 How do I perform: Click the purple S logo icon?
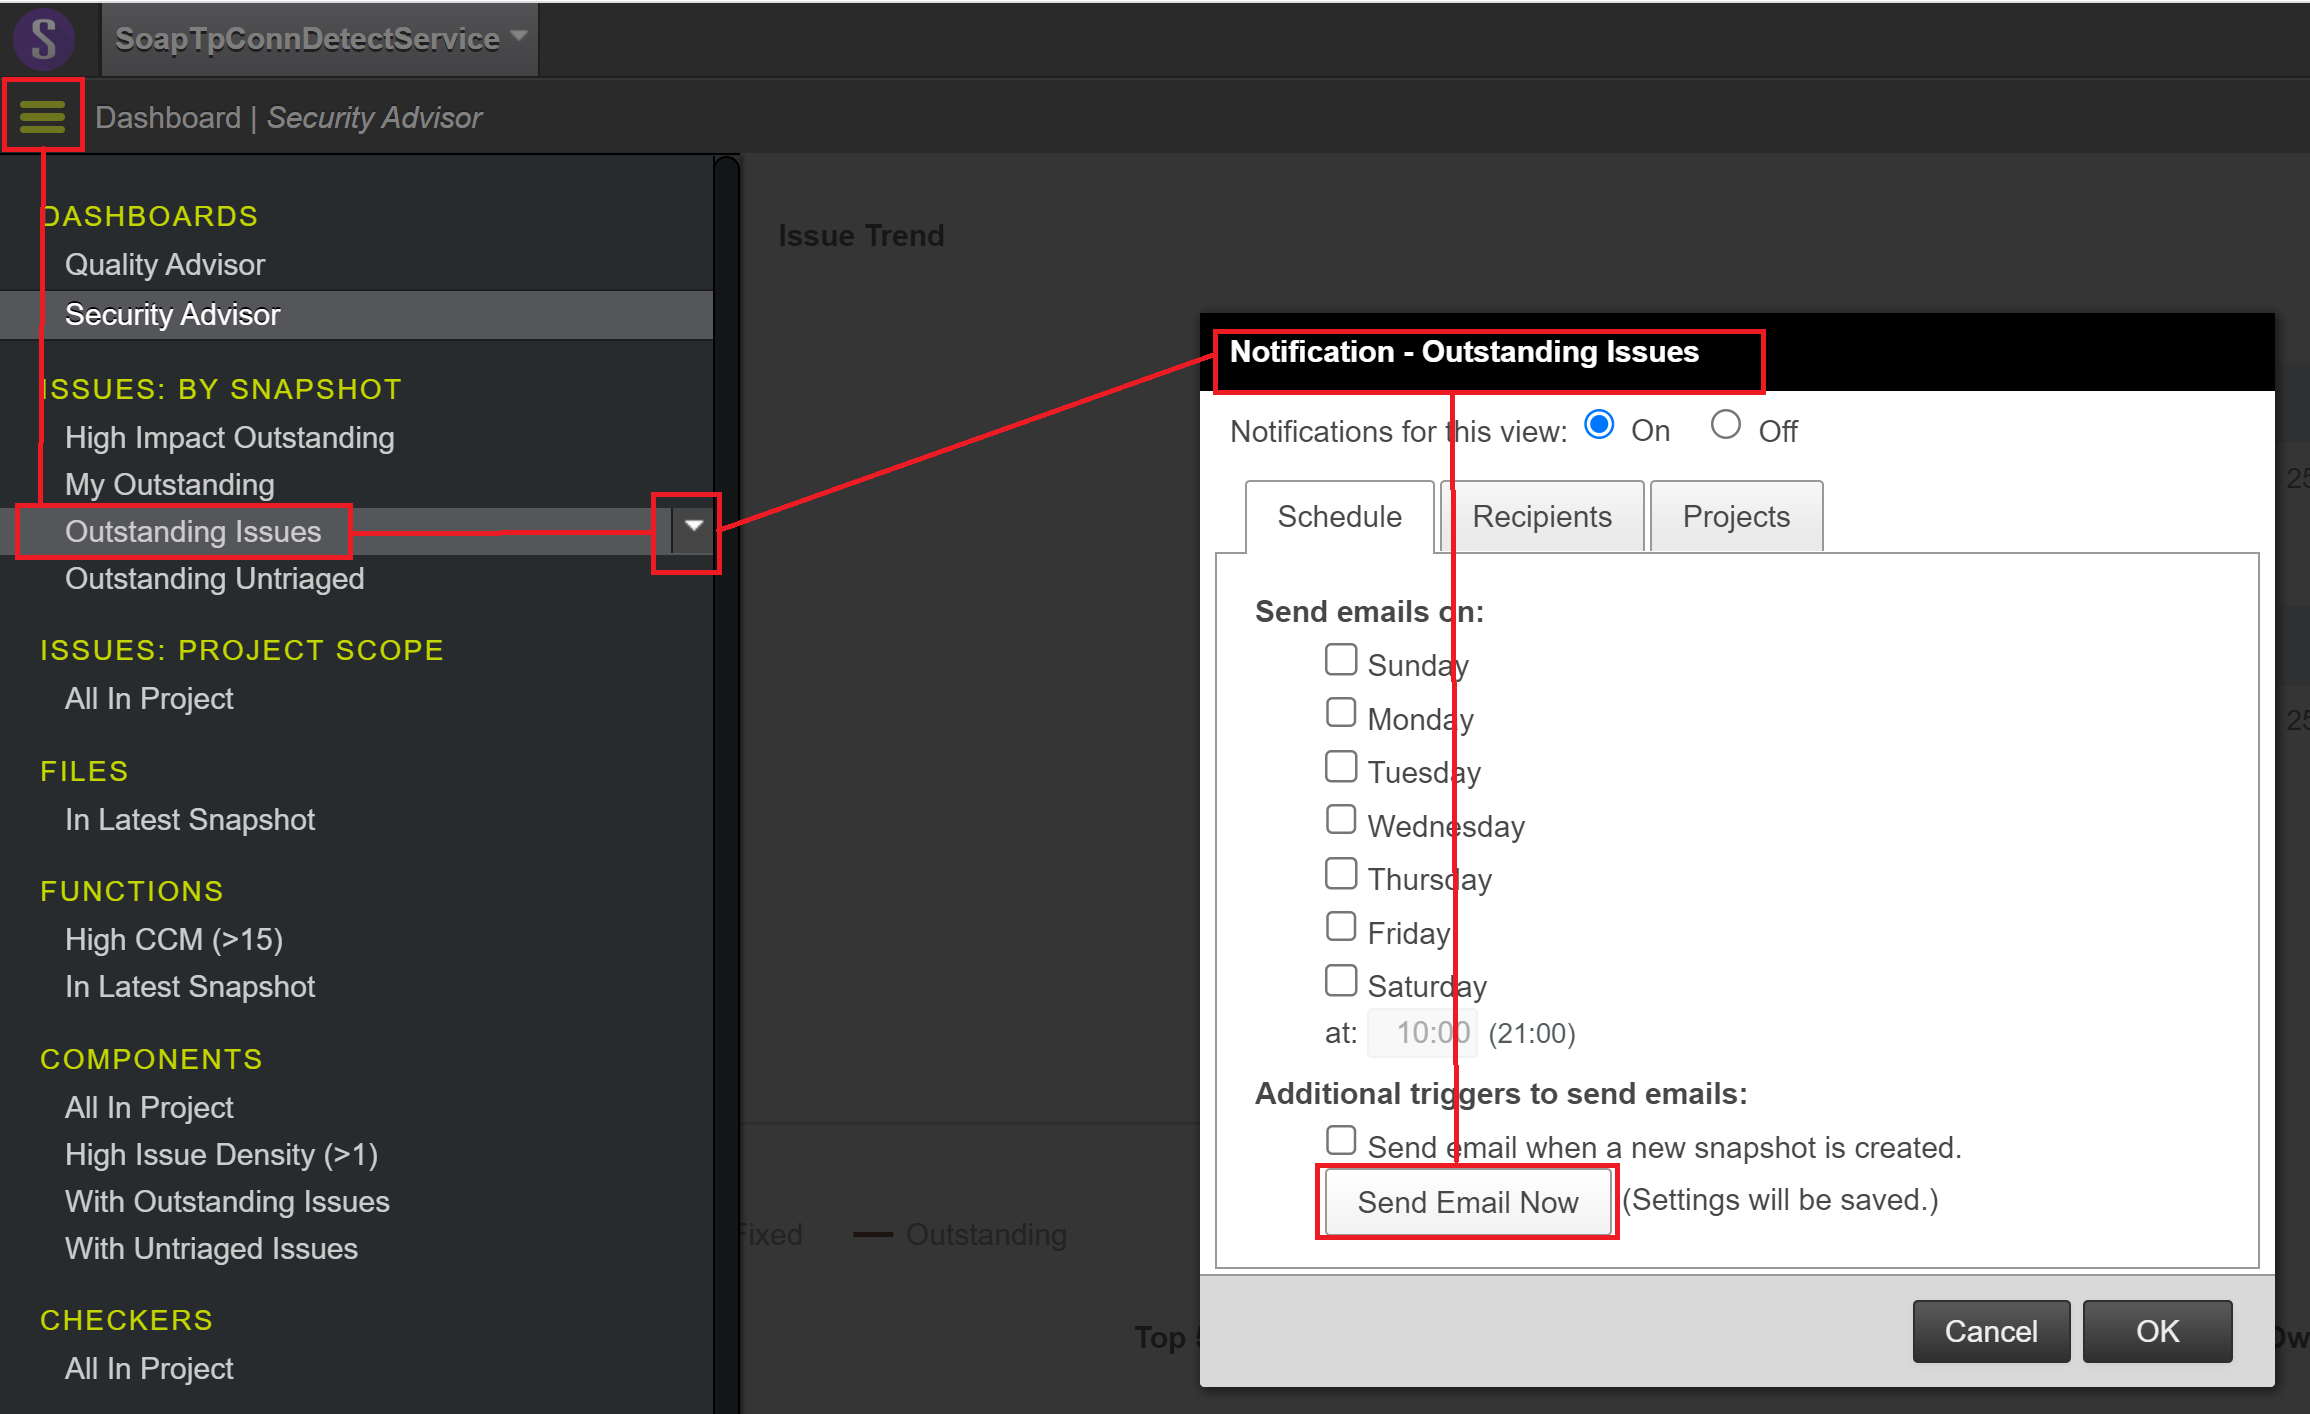coord(44,38)
